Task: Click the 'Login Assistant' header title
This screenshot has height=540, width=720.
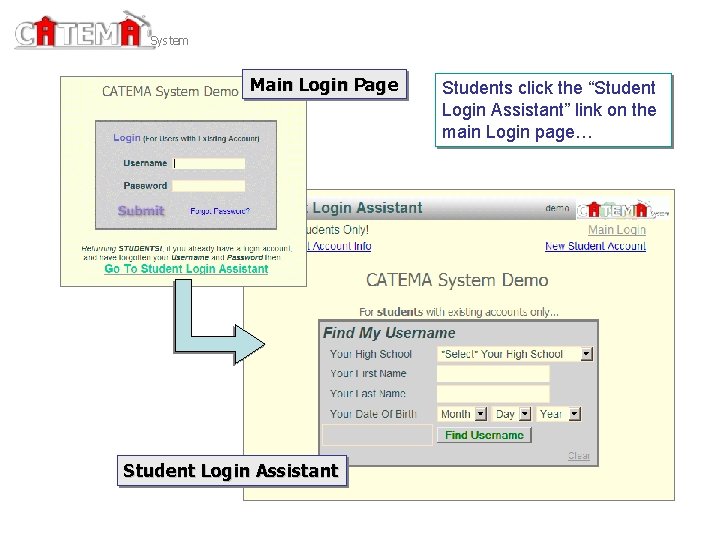Action: 367,208
